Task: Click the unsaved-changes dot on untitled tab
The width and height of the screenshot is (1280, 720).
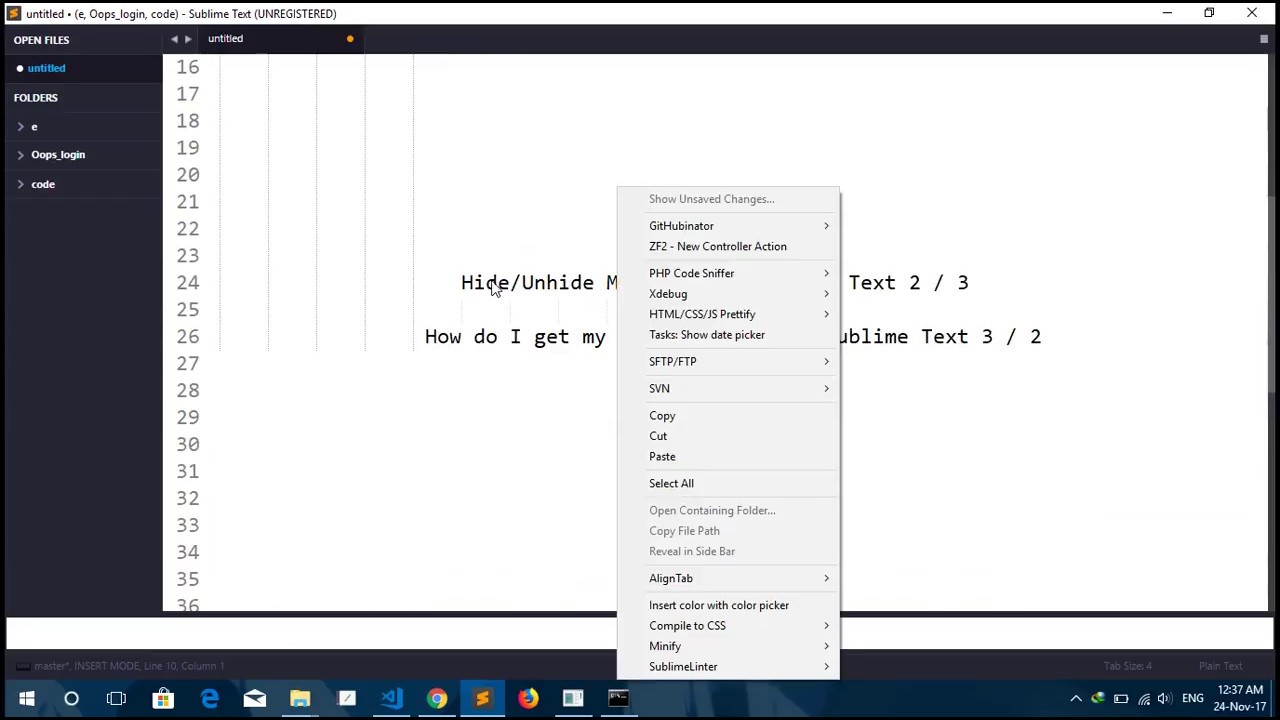Action: pos(350,39)
